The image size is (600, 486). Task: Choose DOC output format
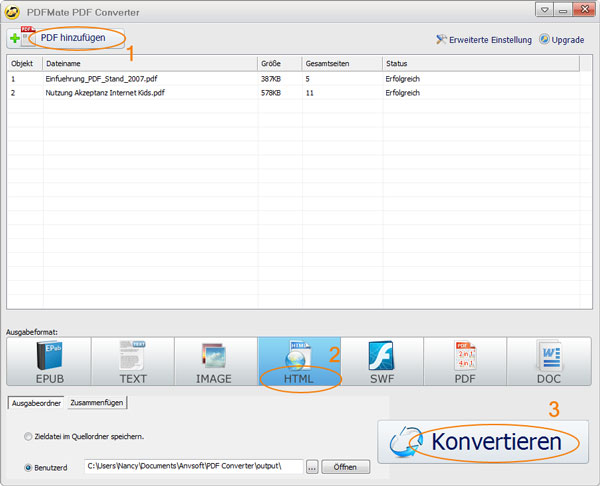[x=549, y=361]
